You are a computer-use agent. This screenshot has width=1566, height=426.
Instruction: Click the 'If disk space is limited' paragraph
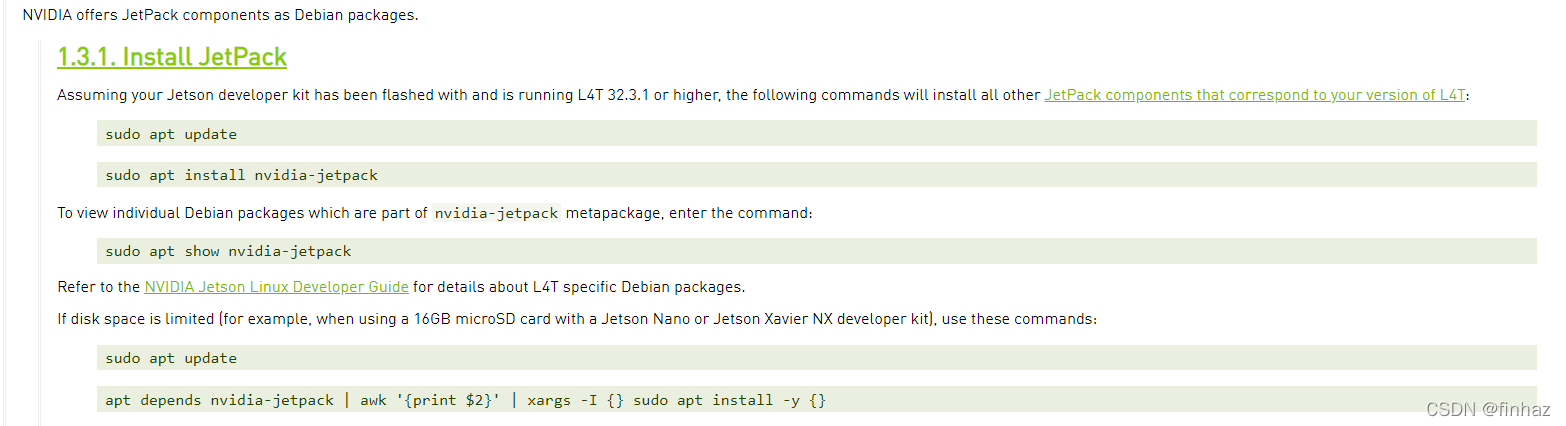[x=577, y=319]
